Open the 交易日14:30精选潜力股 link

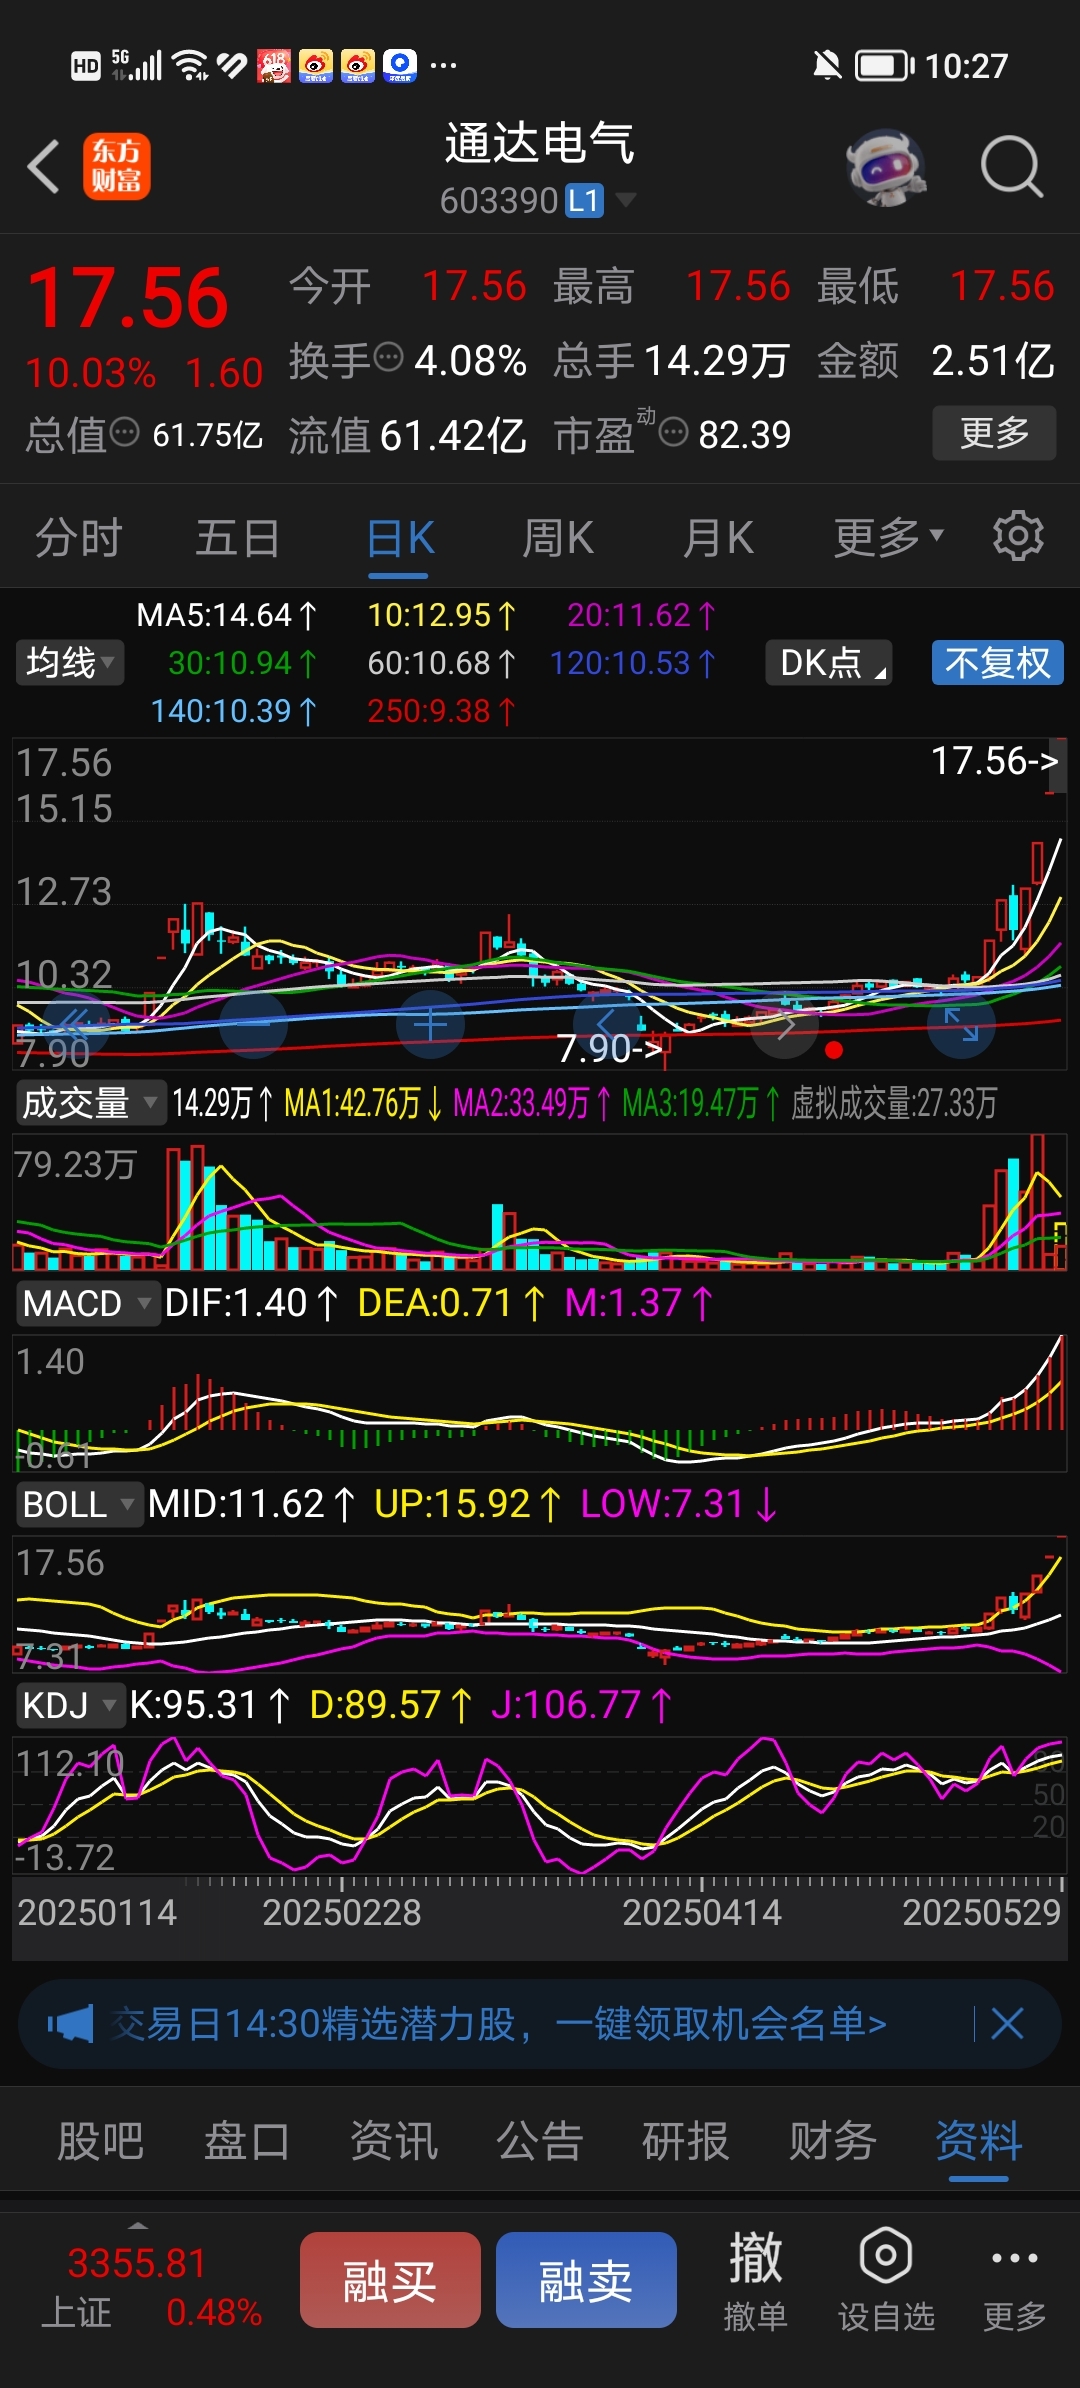tap(498, 2024)
